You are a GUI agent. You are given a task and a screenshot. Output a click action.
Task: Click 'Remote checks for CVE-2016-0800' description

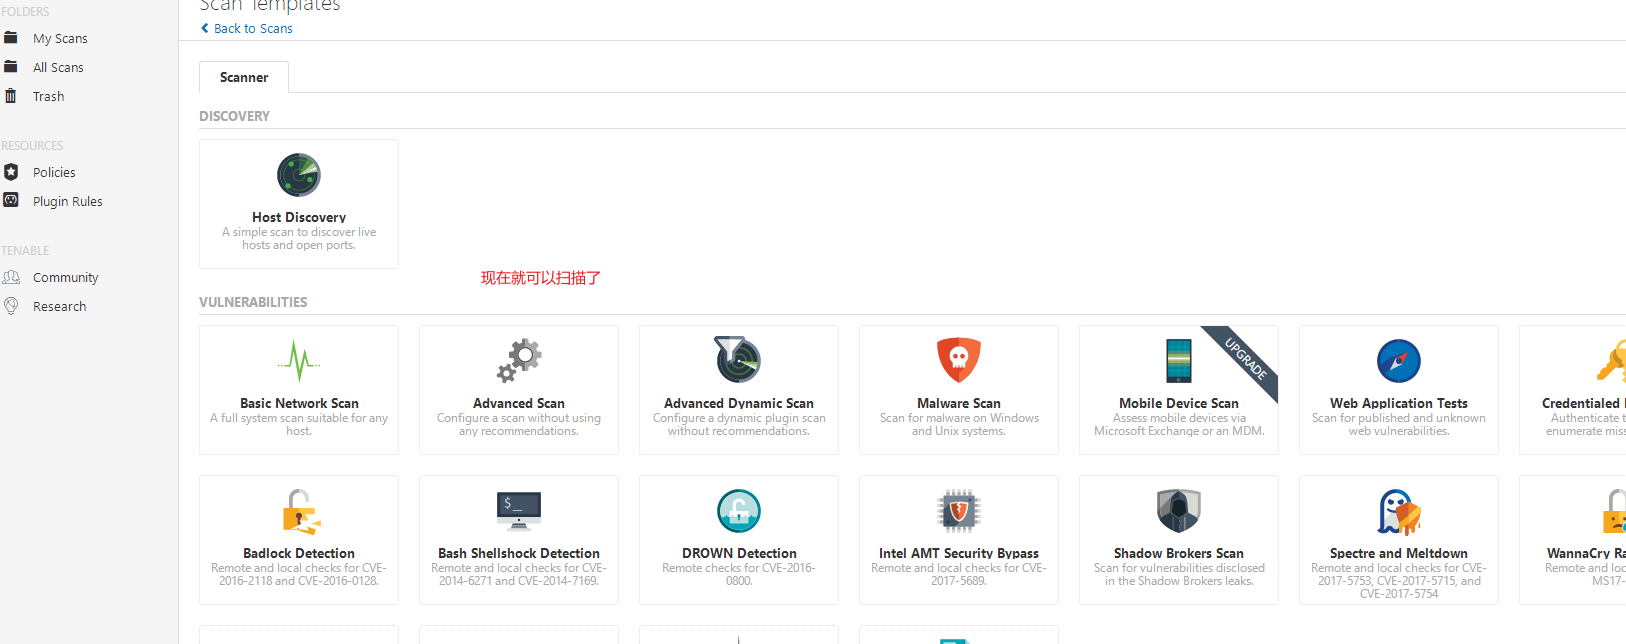(x=739, y=574)
